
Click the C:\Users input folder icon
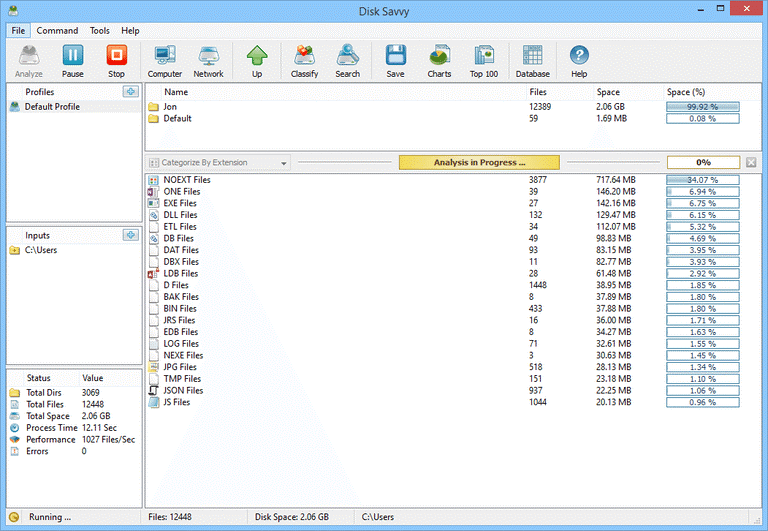coord(15,250)
